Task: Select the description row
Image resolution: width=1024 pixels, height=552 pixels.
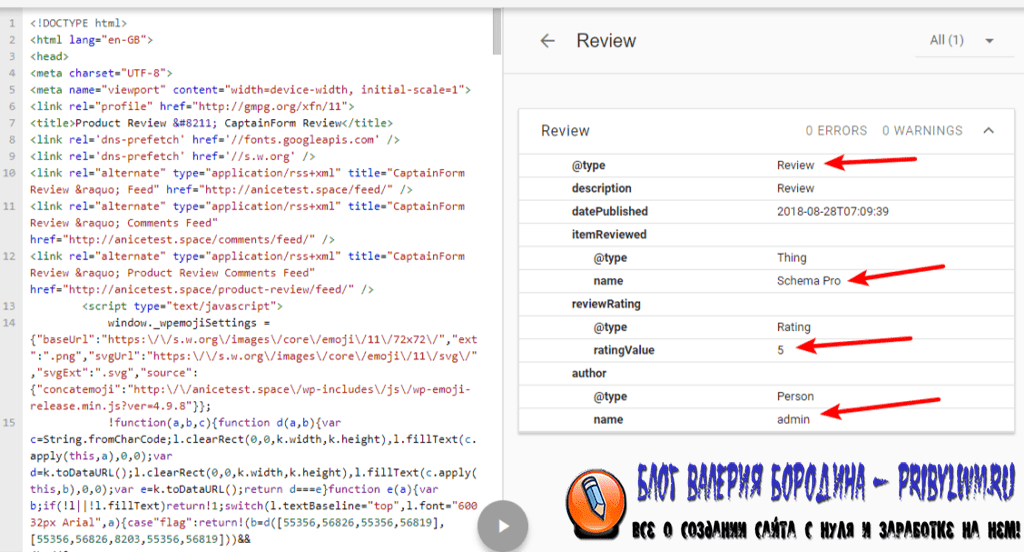Action: [766, 188]
